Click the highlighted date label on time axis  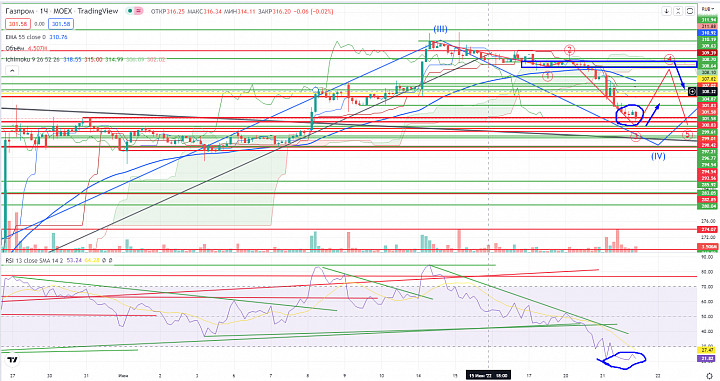tap(488, 375)
